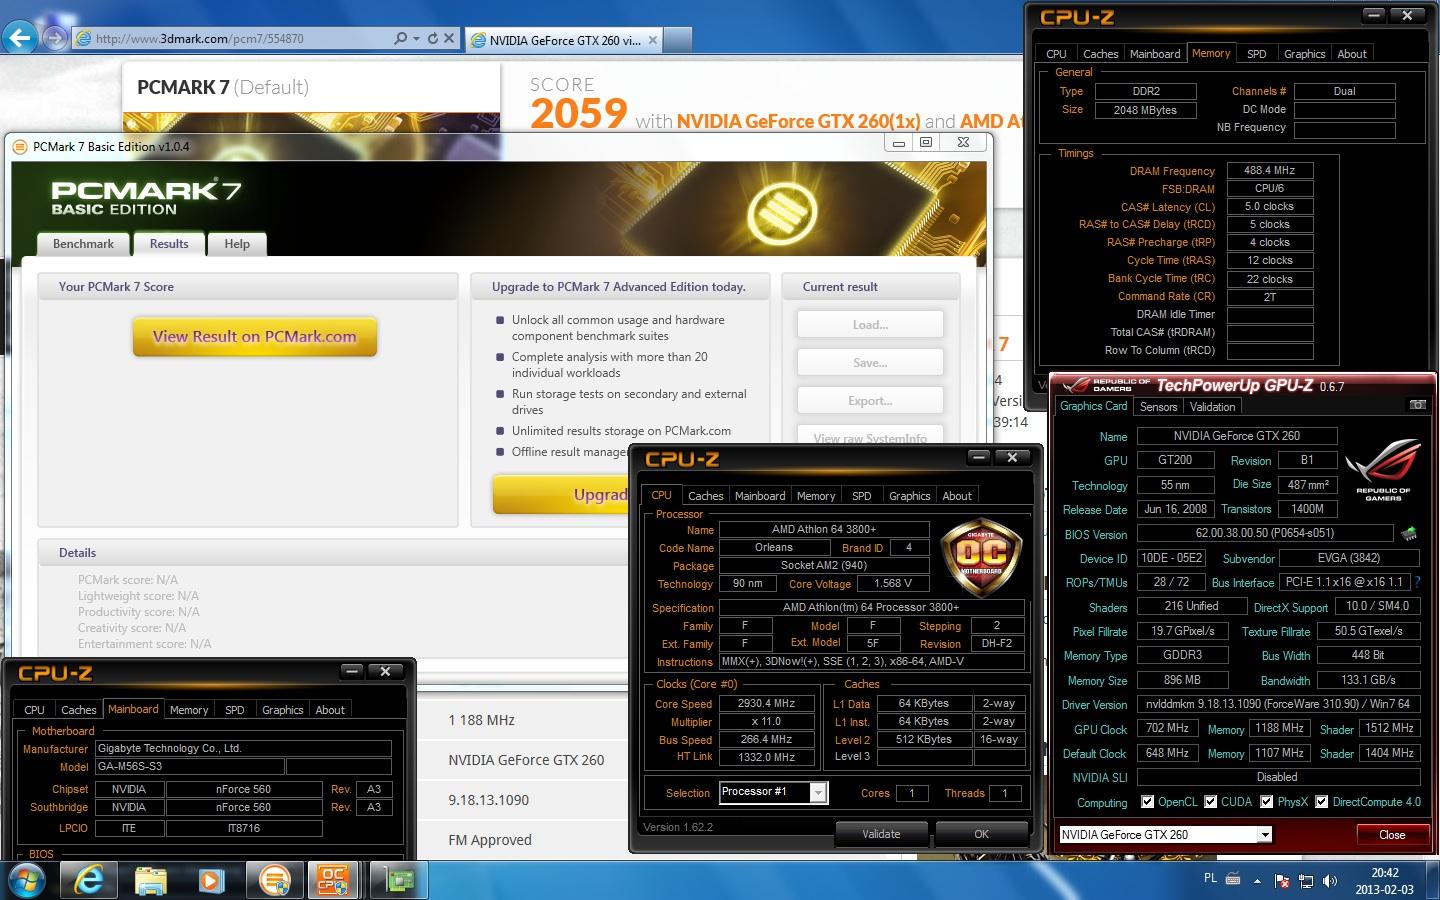Close the NVIDIA GeForce GTX 260 browser tab

653,40
